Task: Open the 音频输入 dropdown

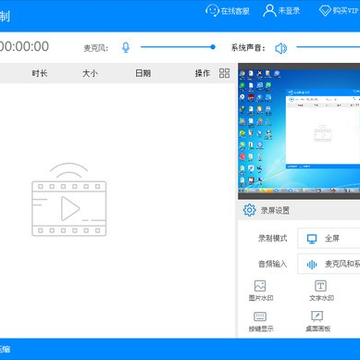Action: (x=329, y=264)
